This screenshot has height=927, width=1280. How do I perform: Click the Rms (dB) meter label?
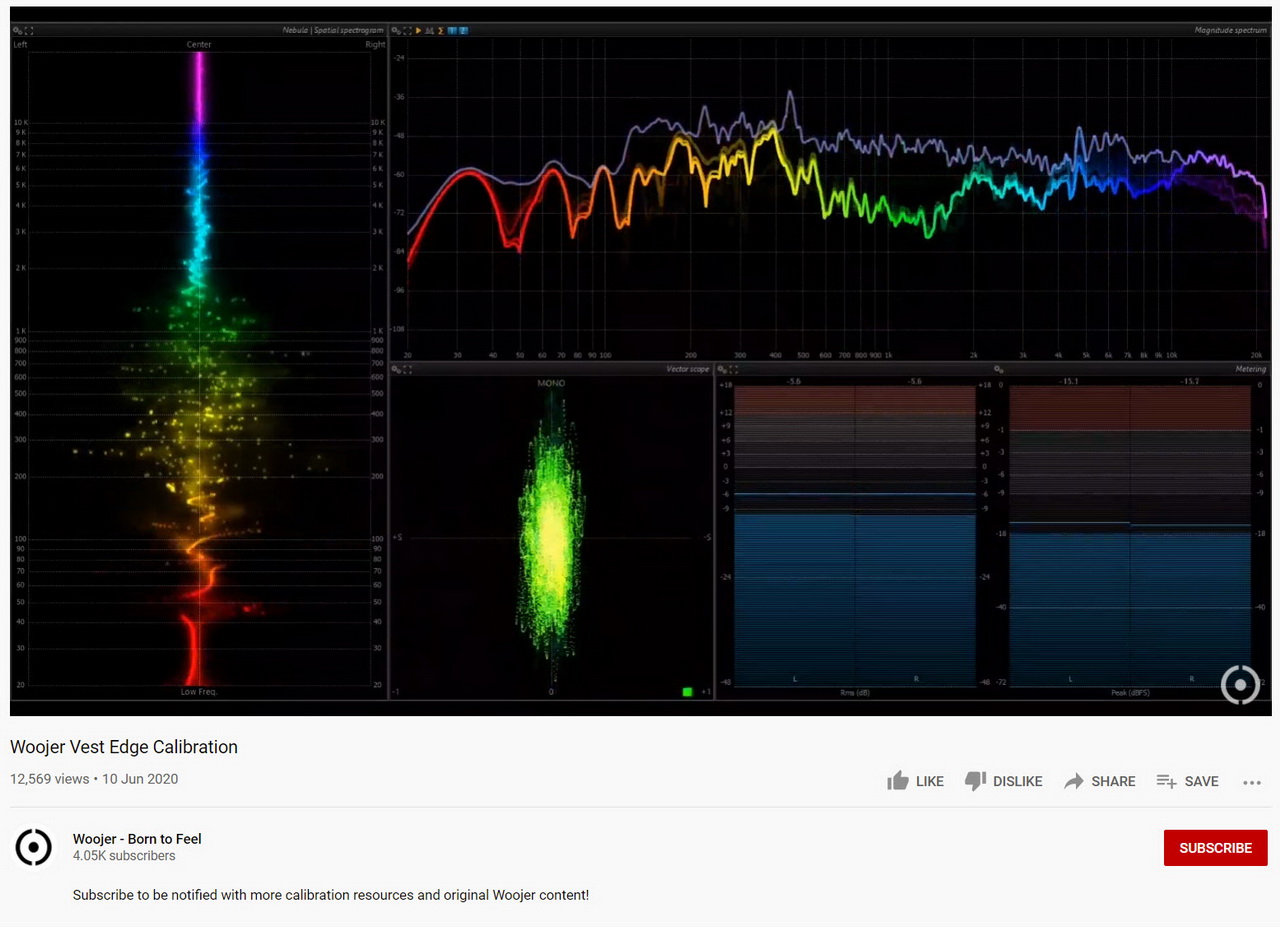click(855, 692)
